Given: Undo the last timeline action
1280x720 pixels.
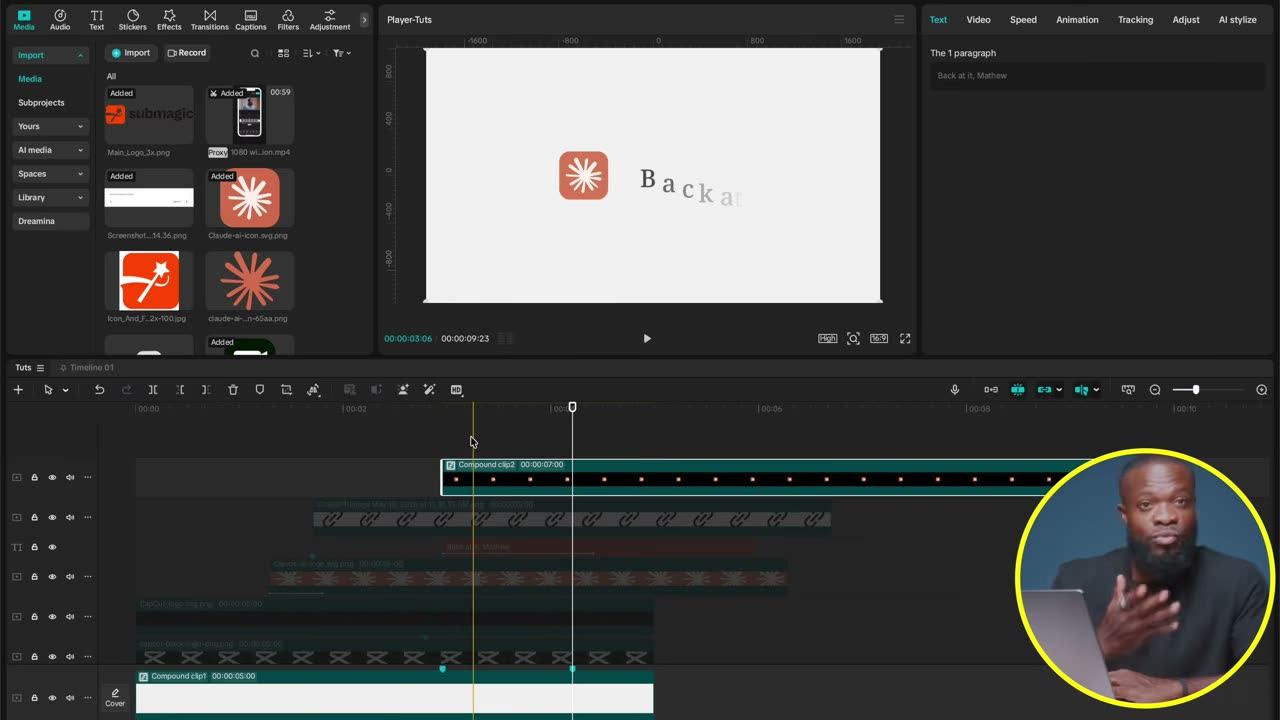Looking at the screenshot, I should (x=99, y=390).
